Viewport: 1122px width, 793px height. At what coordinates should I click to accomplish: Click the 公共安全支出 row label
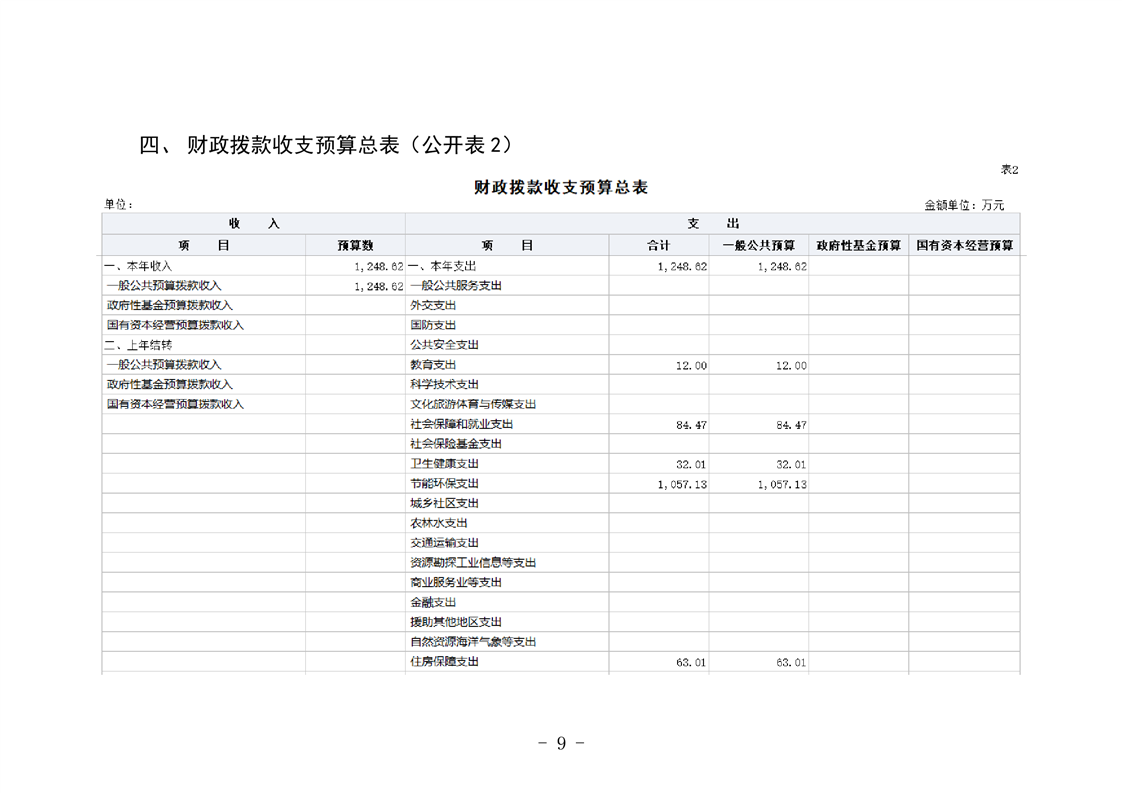click(444, 345)
